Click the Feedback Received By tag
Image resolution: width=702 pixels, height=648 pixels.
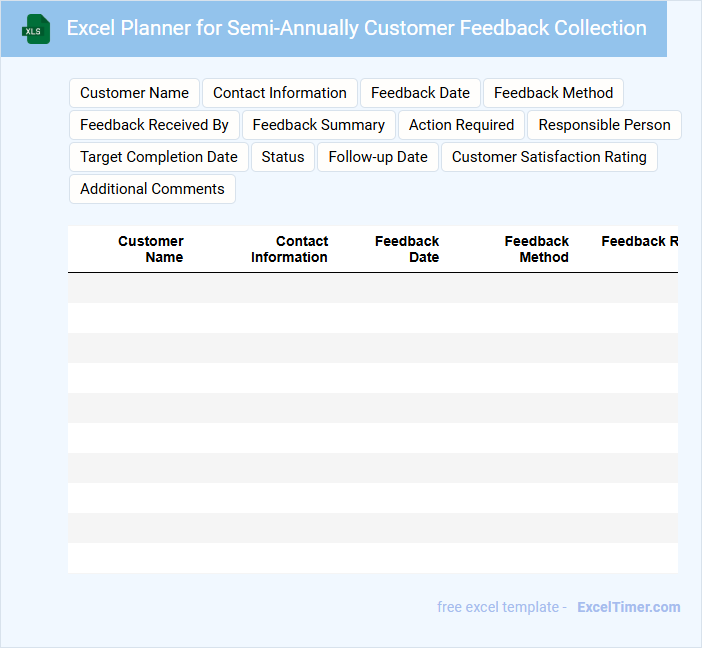[x=154, y=125]
